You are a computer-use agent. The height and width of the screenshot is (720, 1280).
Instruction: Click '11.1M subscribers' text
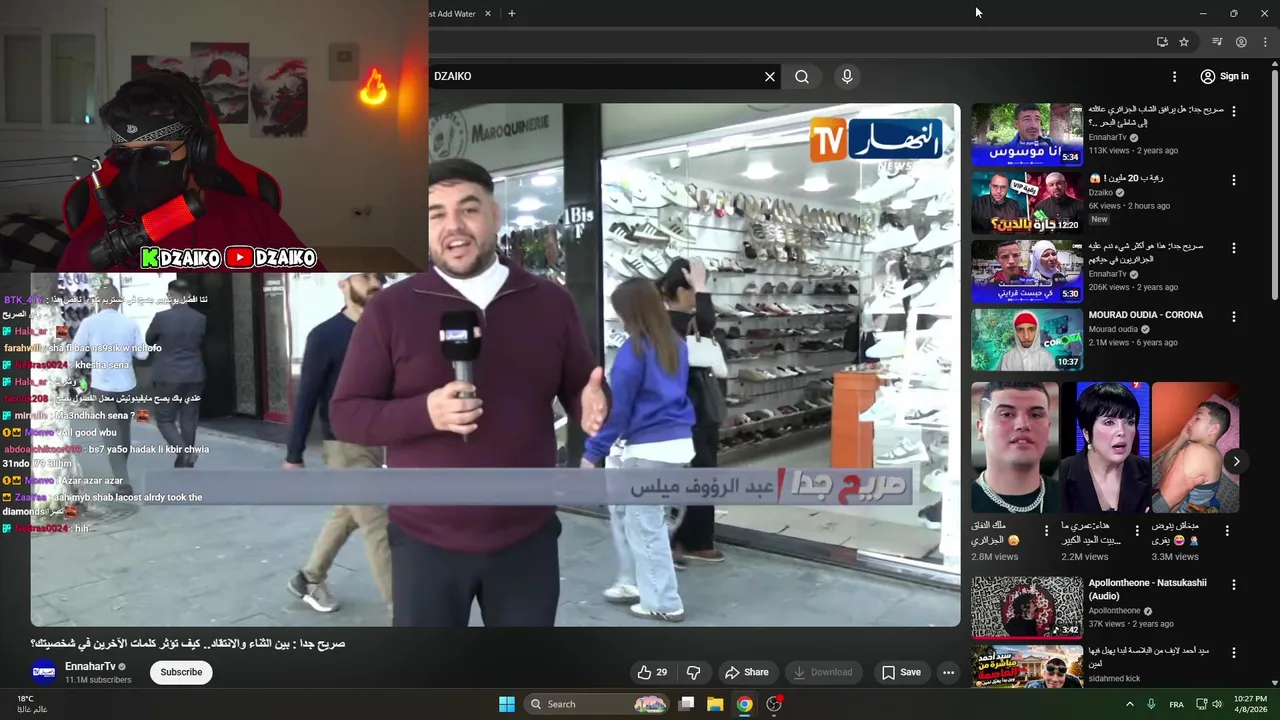pos(98,680)
